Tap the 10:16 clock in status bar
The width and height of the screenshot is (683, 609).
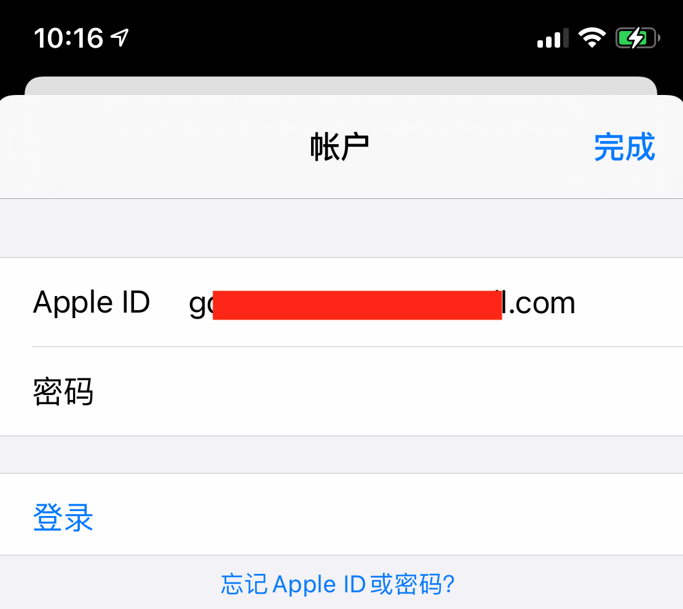coord(68,38)
